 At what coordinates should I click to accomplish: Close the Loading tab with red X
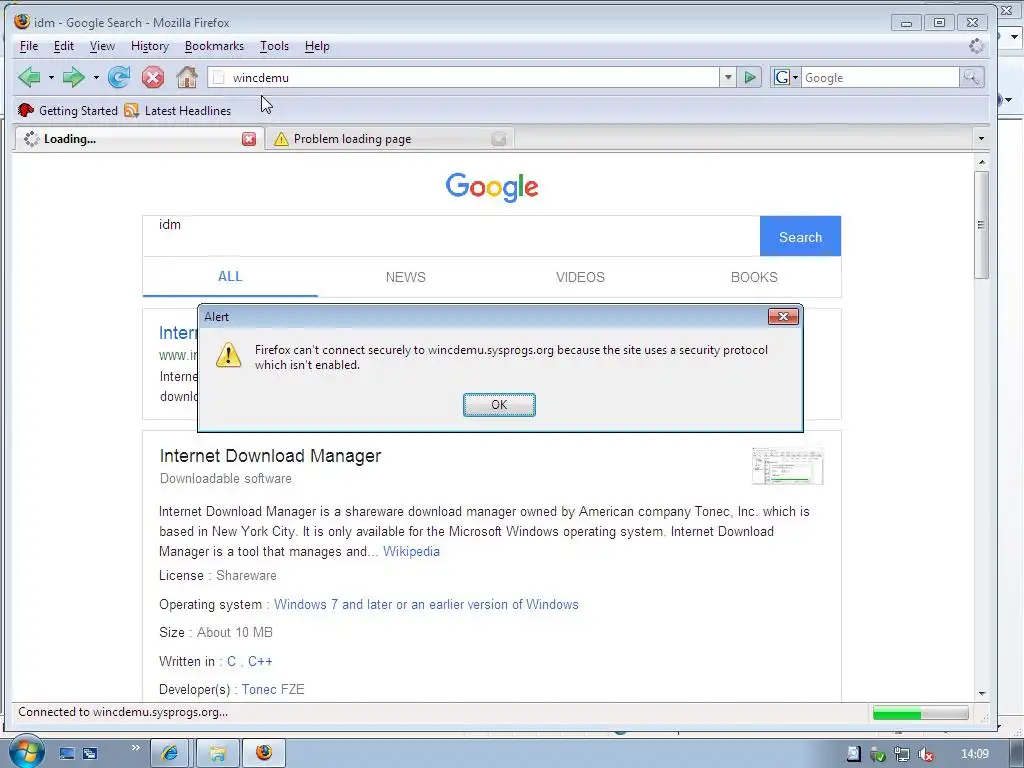point(249,139)
